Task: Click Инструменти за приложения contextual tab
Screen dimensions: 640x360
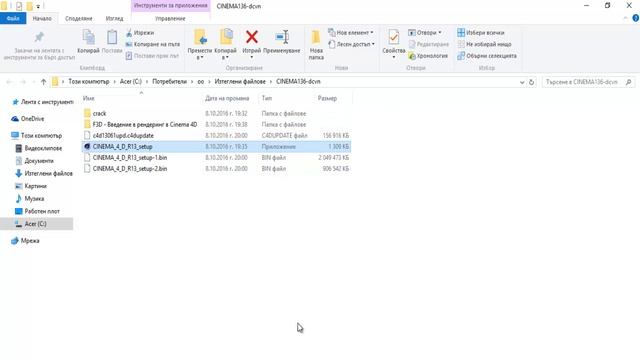Action: (171, 6)
